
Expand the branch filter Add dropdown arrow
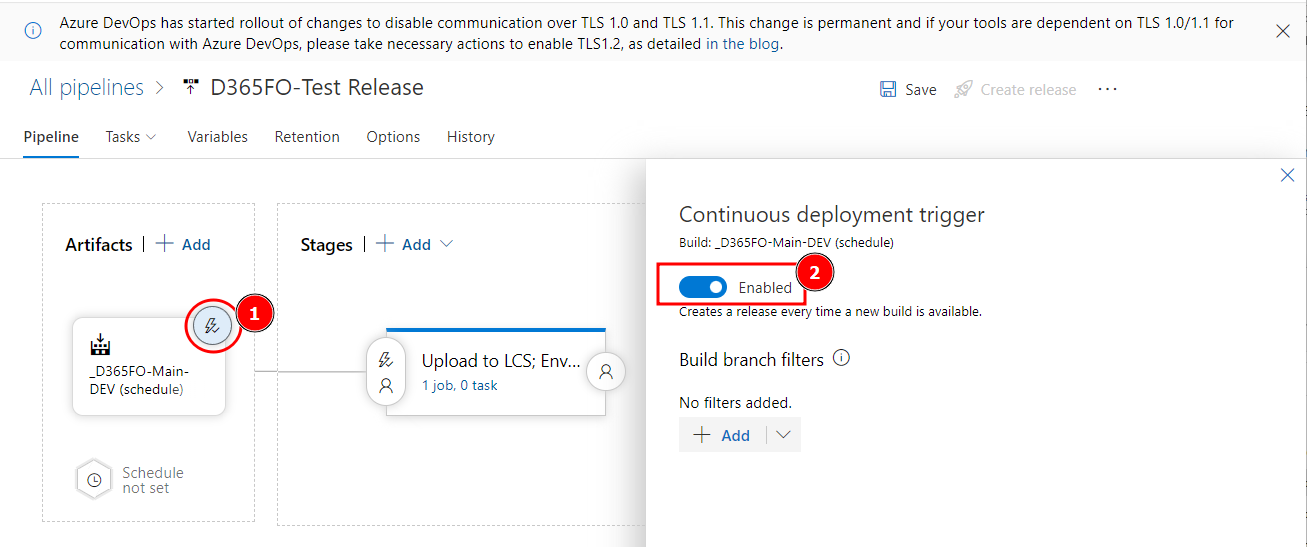tap(784, 435)
